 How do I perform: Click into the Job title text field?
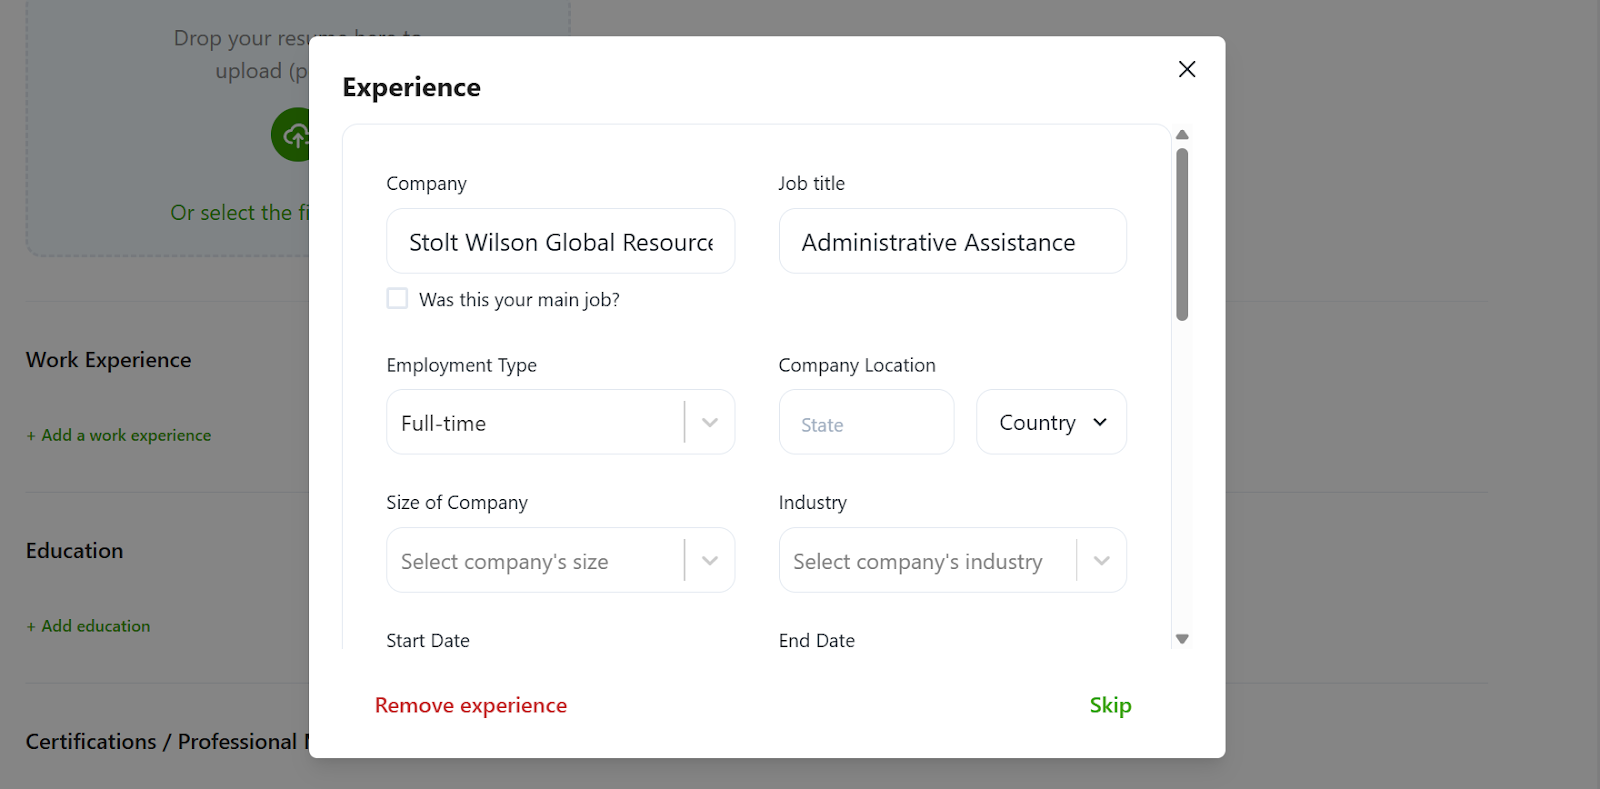tap(952, 242)
